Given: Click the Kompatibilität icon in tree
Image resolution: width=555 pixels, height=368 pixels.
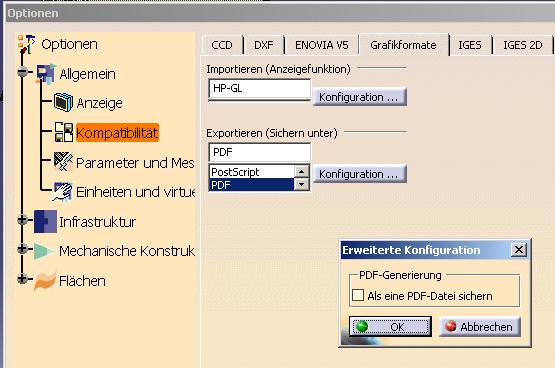Looking at the screenshot, I should tap(63, 132).
